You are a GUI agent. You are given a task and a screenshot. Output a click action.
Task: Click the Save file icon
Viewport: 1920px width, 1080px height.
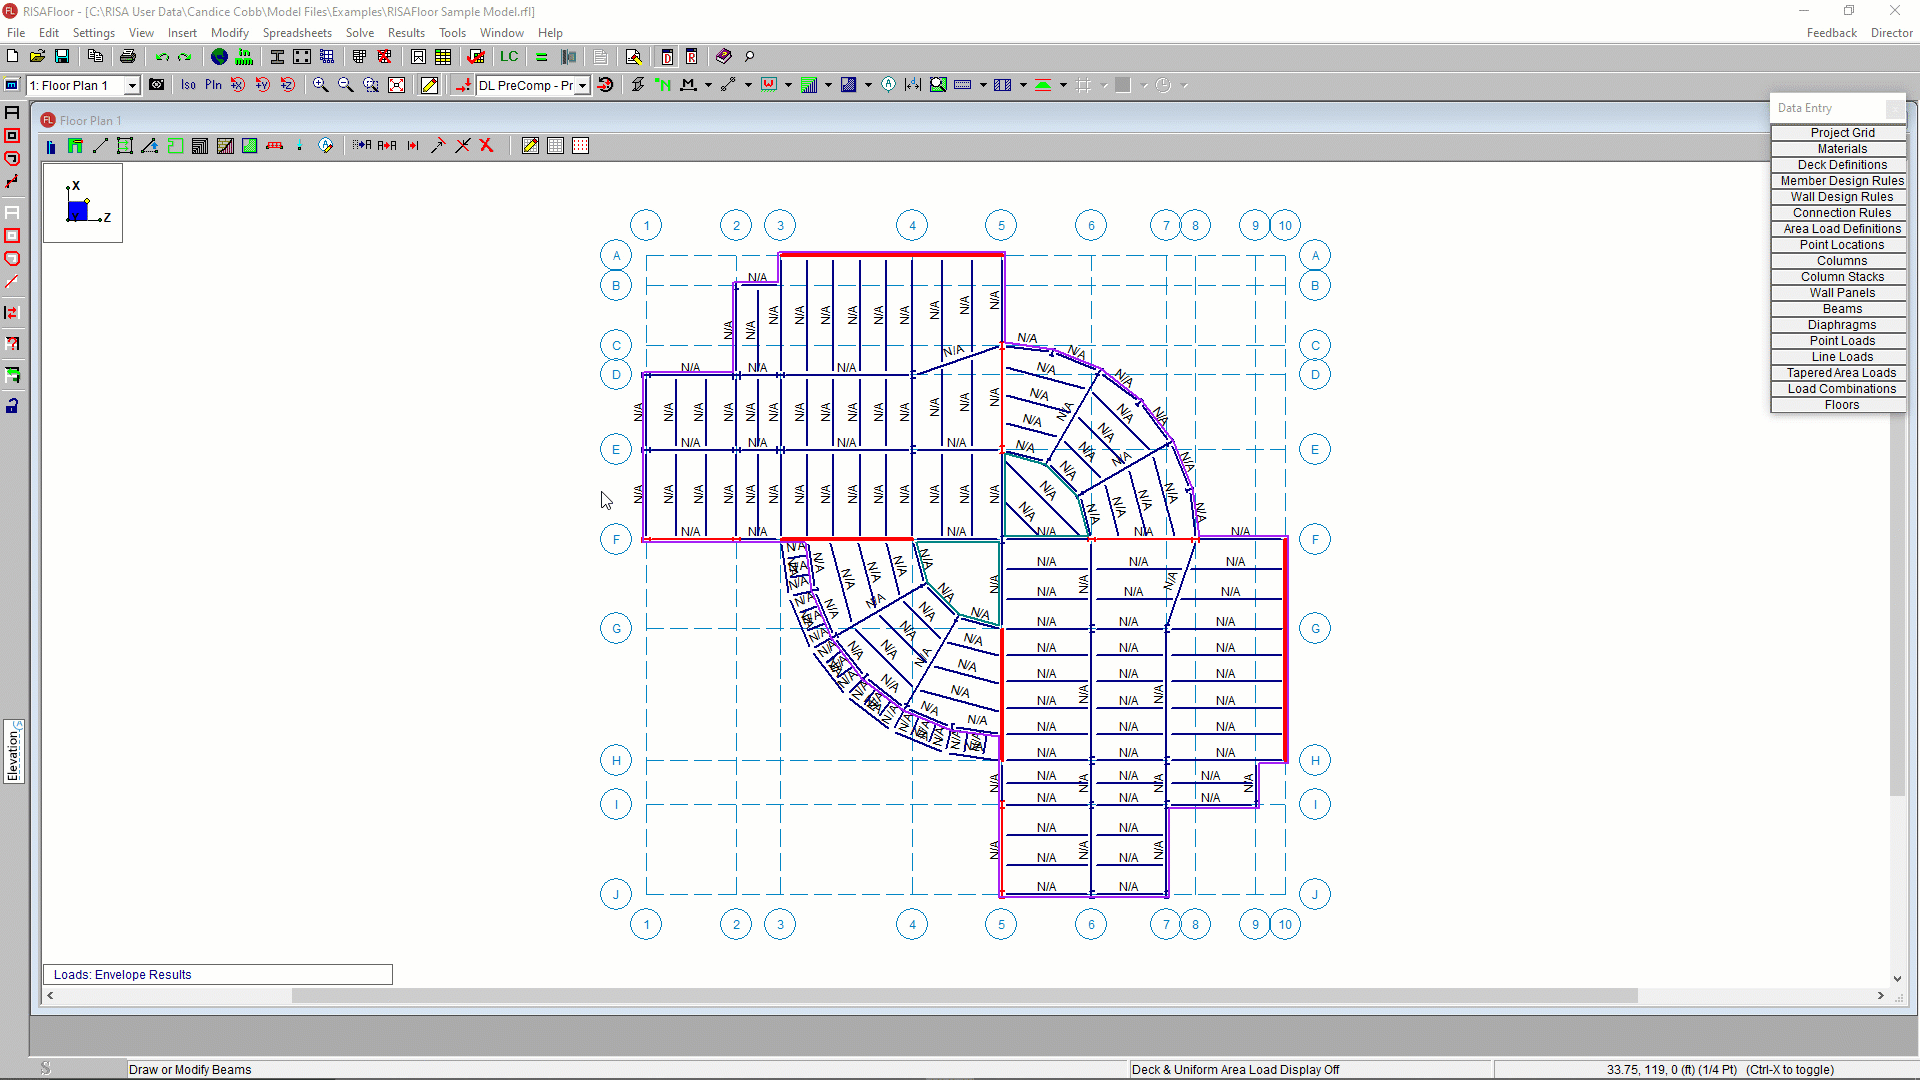(x=62, y=57)
